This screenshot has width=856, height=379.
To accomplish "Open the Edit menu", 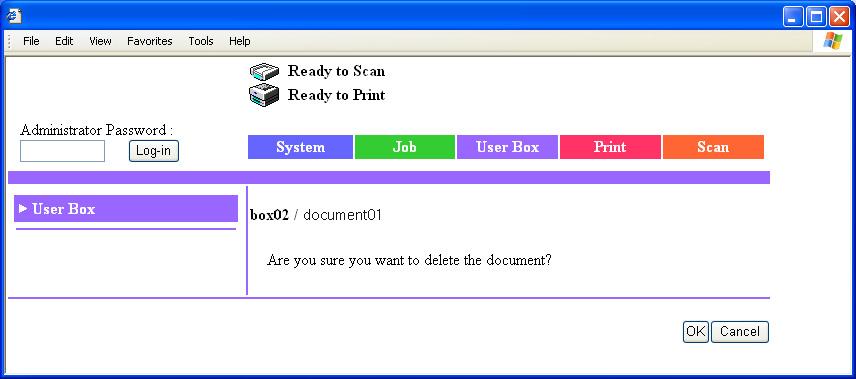I will [x=64, y=41].
